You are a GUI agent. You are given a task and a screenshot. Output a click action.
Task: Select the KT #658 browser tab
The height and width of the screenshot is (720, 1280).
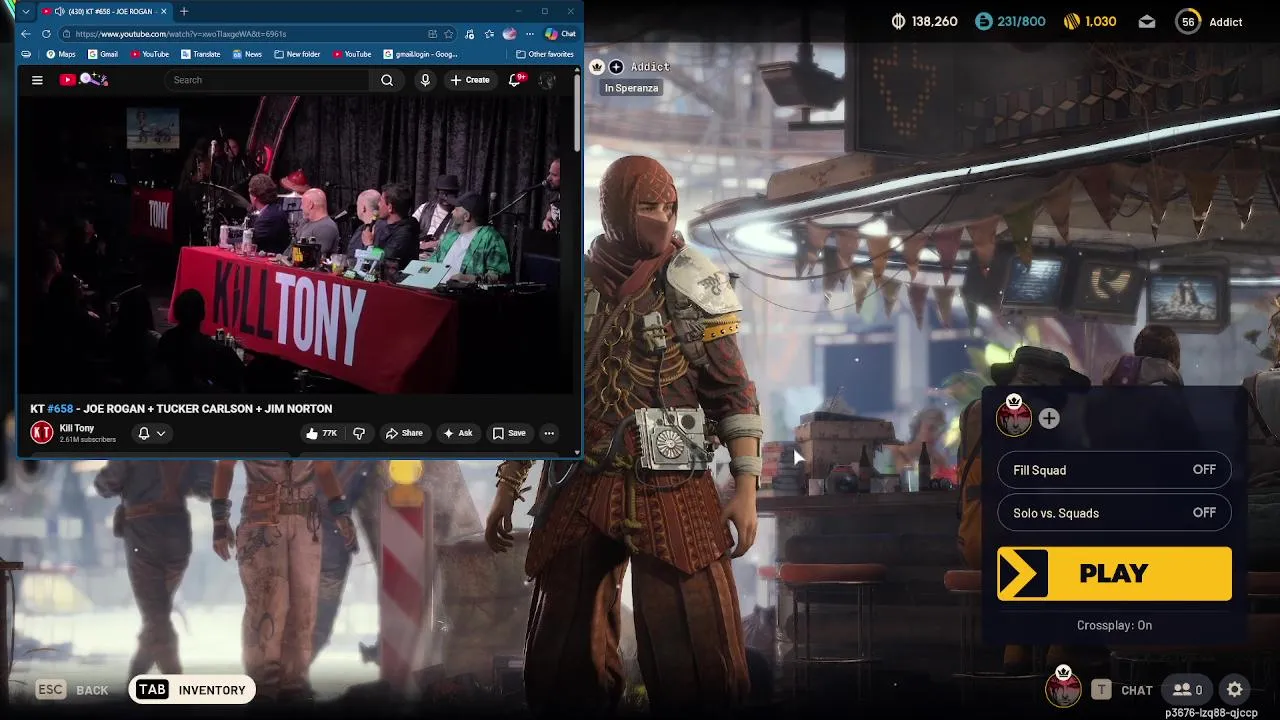click(105, 12)
